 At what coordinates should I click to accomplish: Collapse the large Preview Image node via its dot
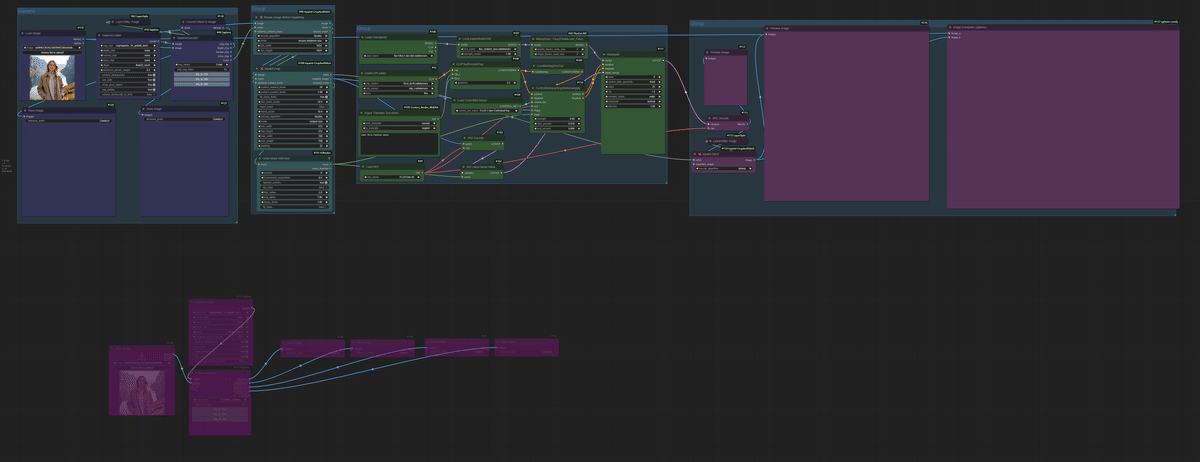(x=767, y=28)
